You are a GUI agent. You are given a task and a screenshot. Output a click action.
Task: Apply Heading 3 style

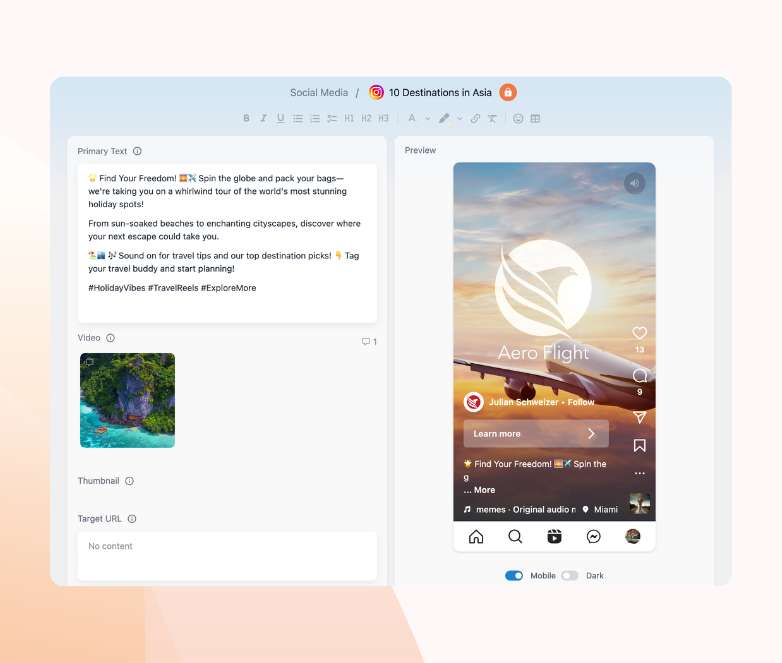(384, 118)
